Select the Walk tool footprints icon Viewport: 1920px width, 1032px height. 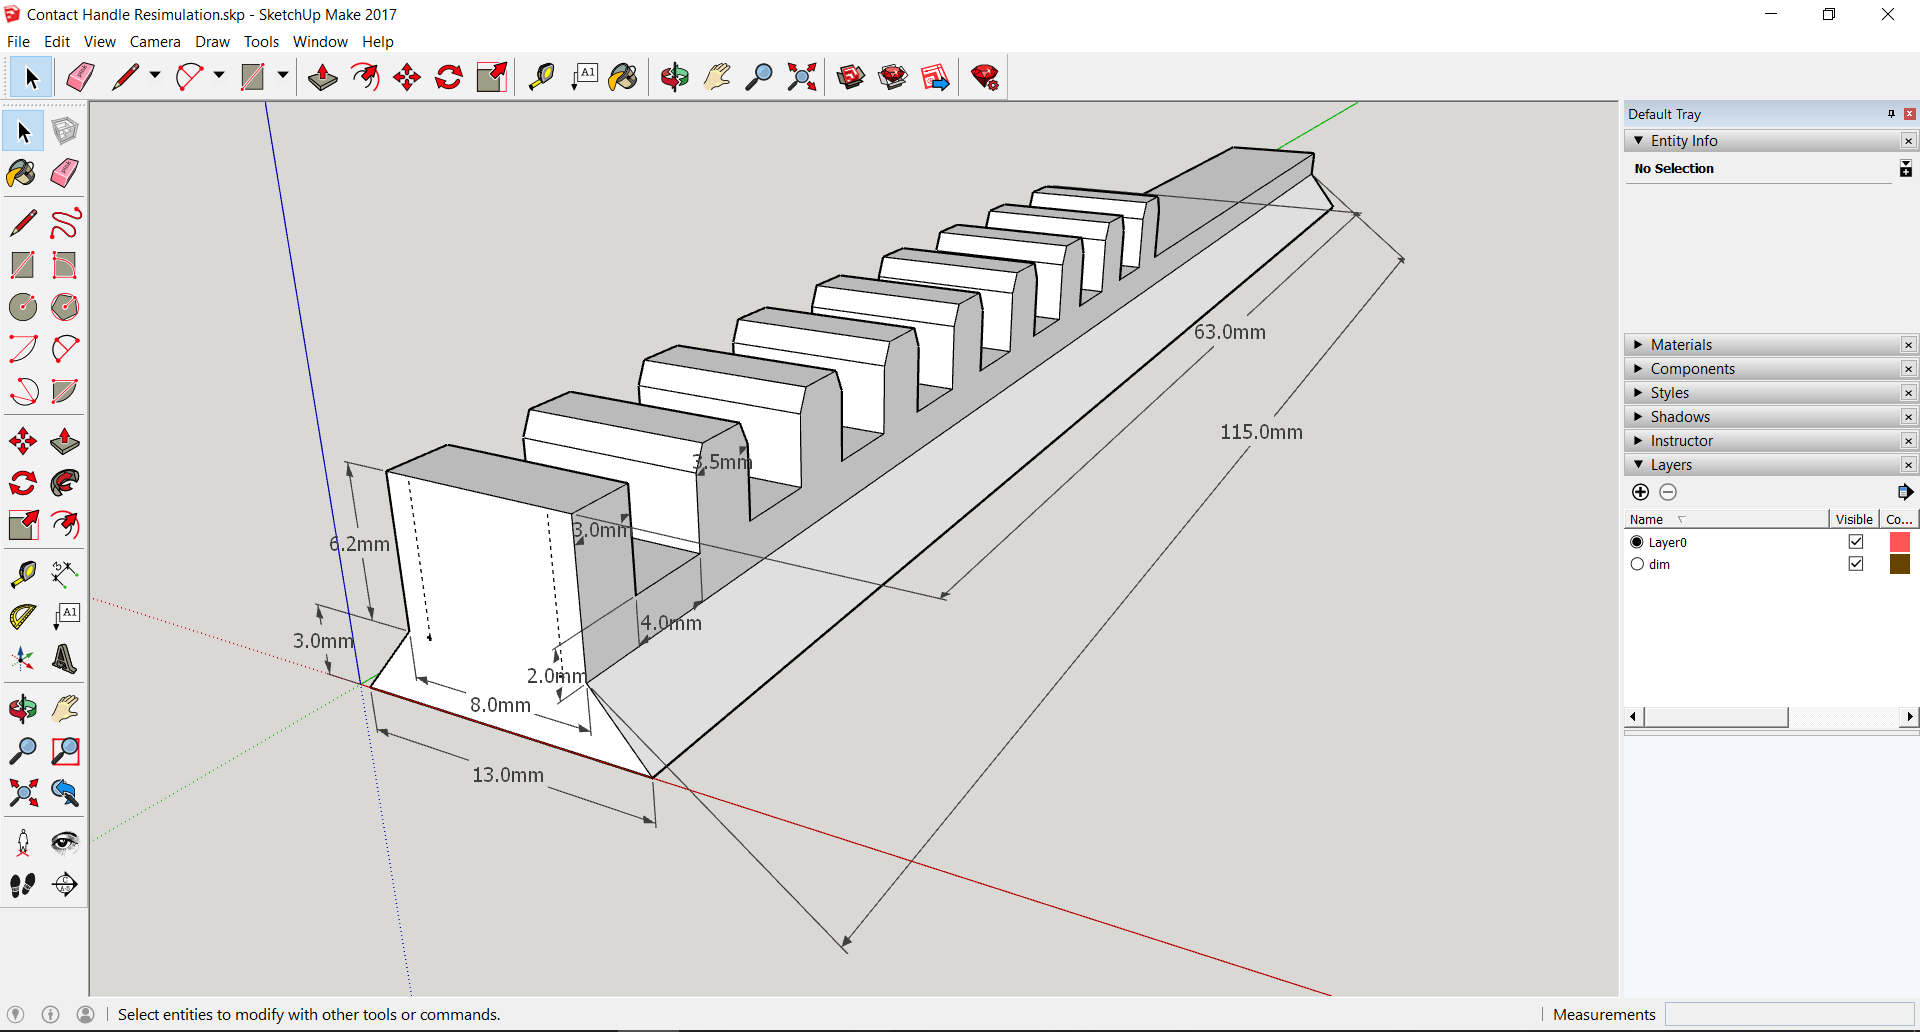tap(22, 885)
